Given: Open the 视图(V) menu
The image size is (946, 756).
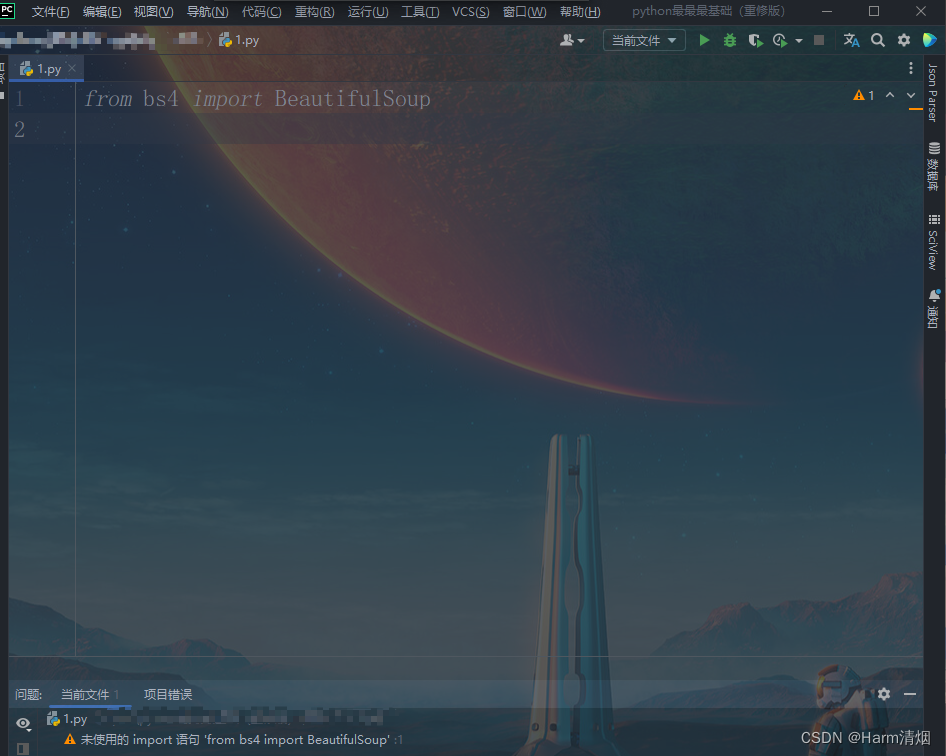Looking at the screenshot, I should (153, 12).
